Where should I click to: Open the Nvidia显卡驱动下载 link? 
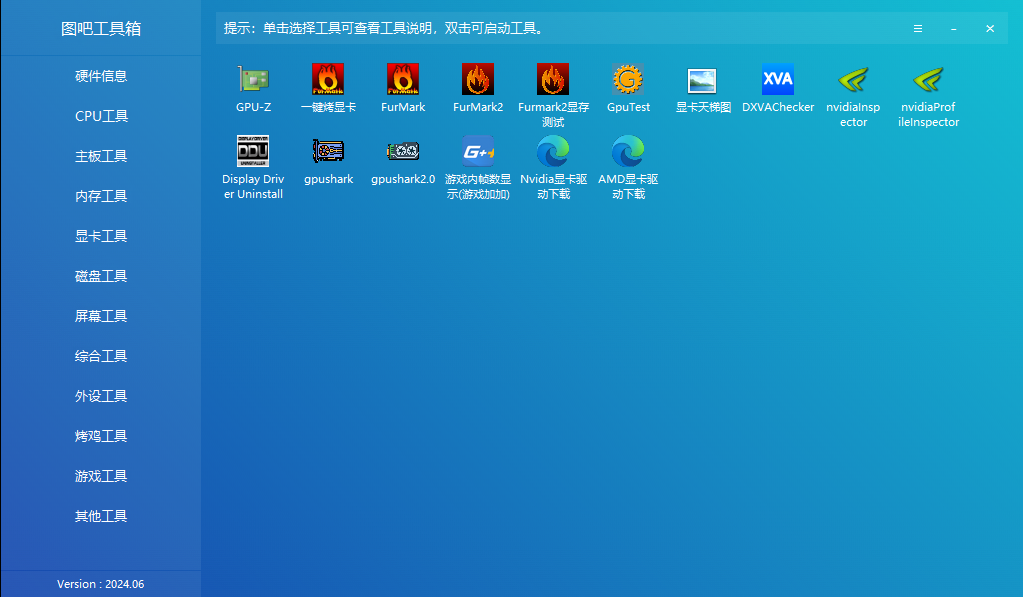pos(553,151)
